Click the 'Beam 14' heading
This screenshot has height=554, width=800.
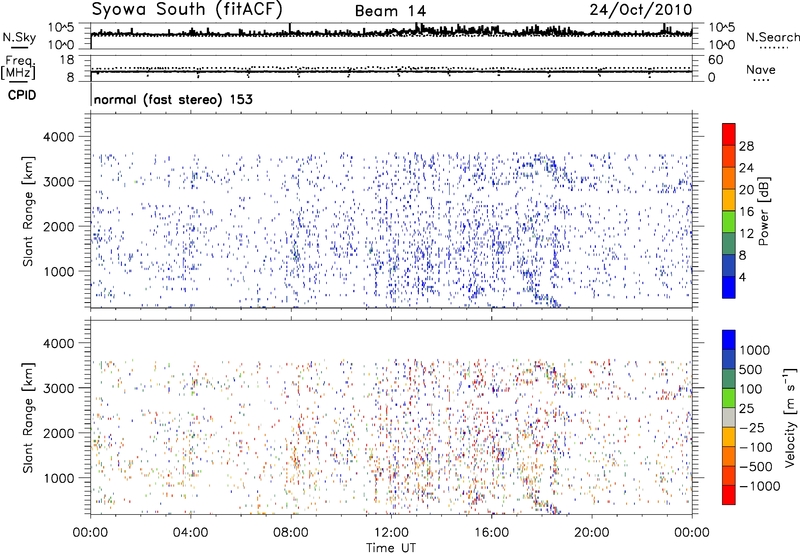click(390, 11)
